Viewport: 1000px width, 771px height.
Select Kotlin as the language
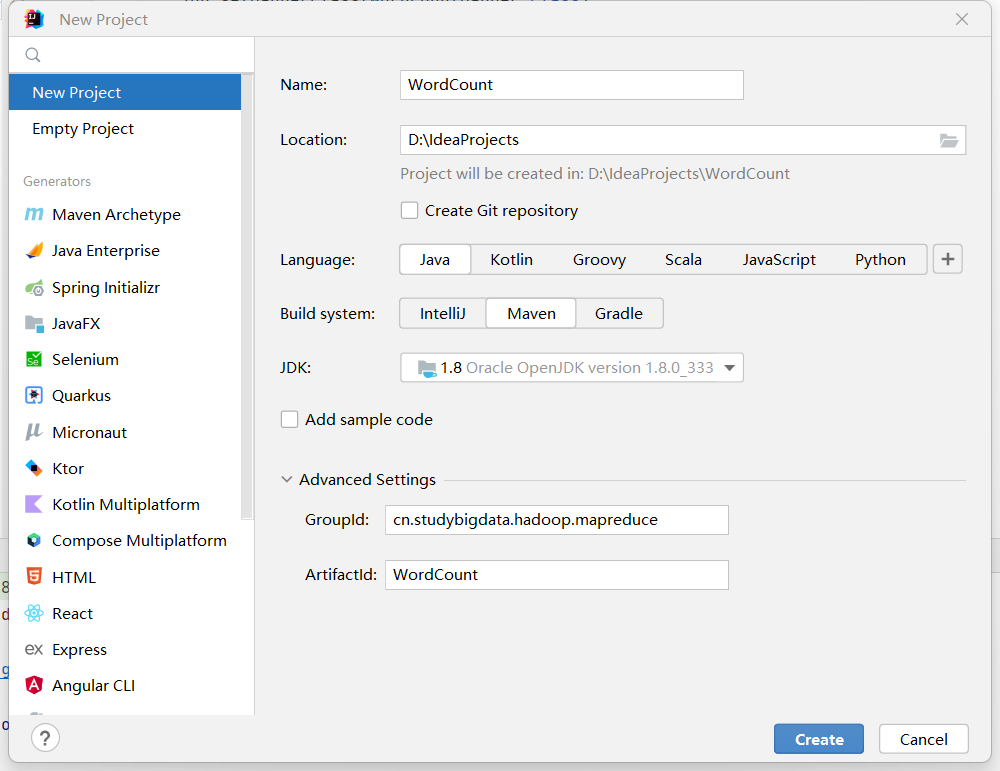pyautogui.click(x=511, y=260)
